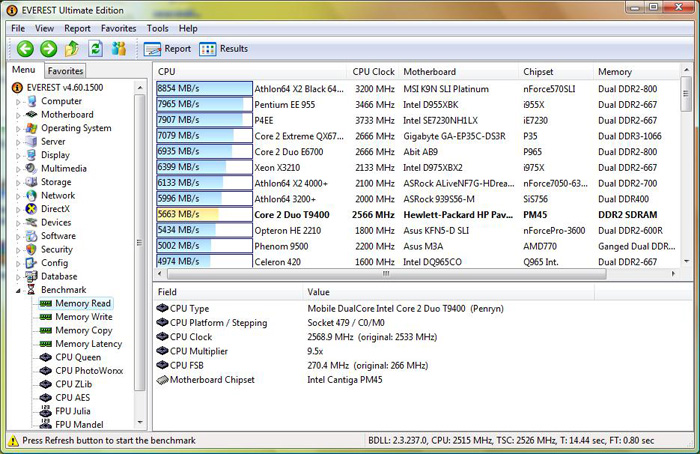Open the View menu
The width and height of the screenshot is (700, 454).
coord(44,29)
